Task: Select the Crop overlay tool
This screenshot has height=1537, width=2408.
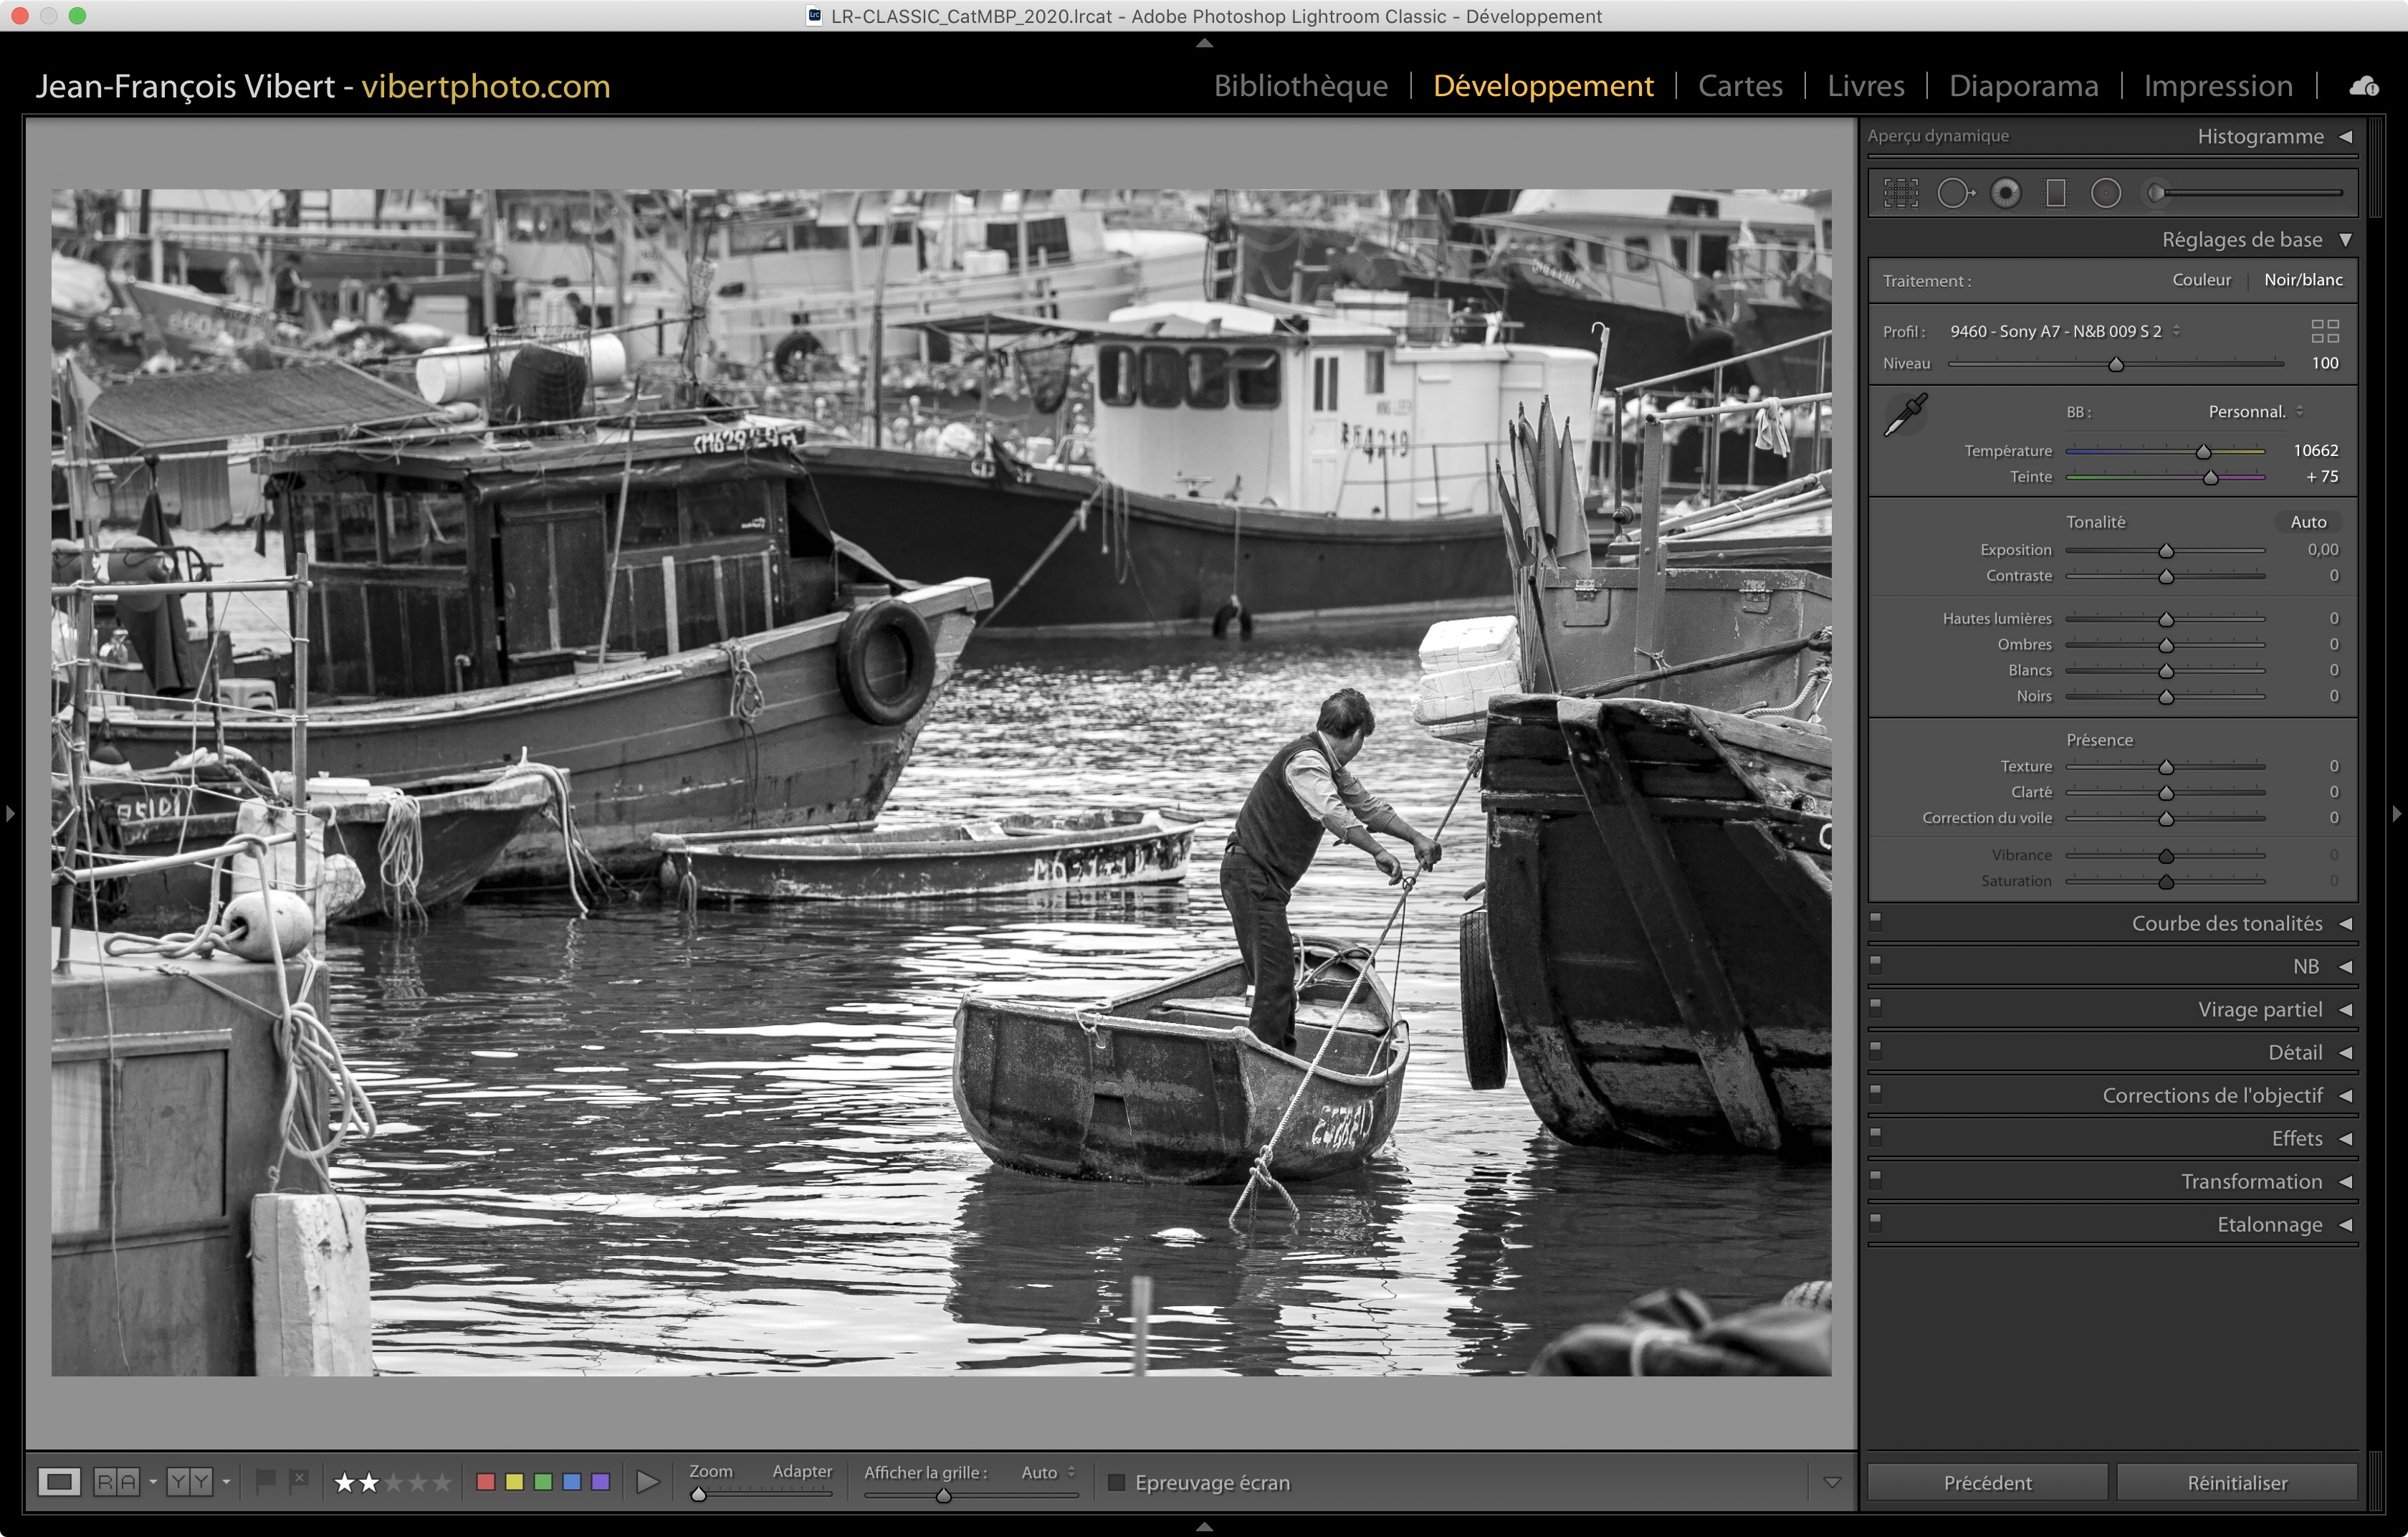Action: click(1901, 193)
